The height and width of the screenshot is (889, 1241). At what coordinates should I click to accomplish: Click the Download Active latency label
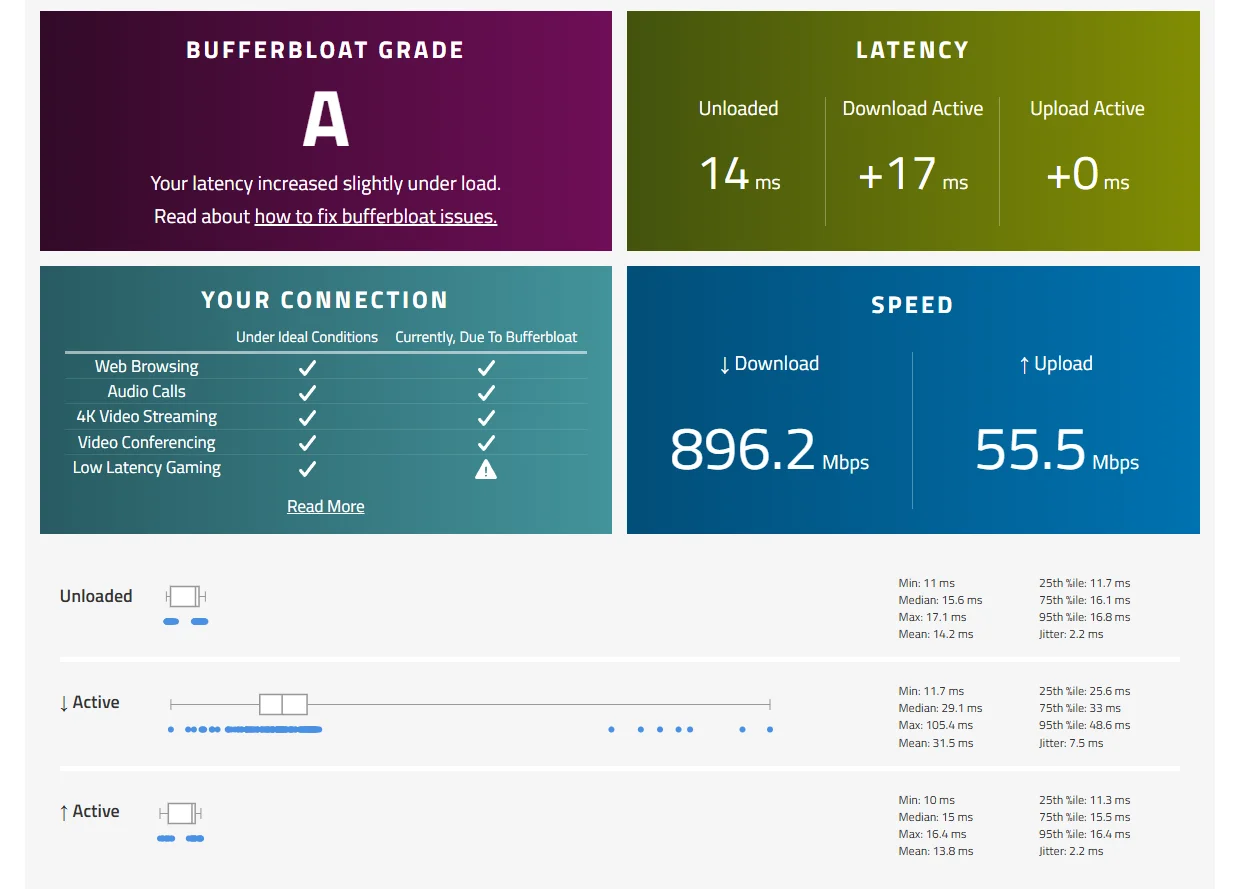(x=913, y=109)
